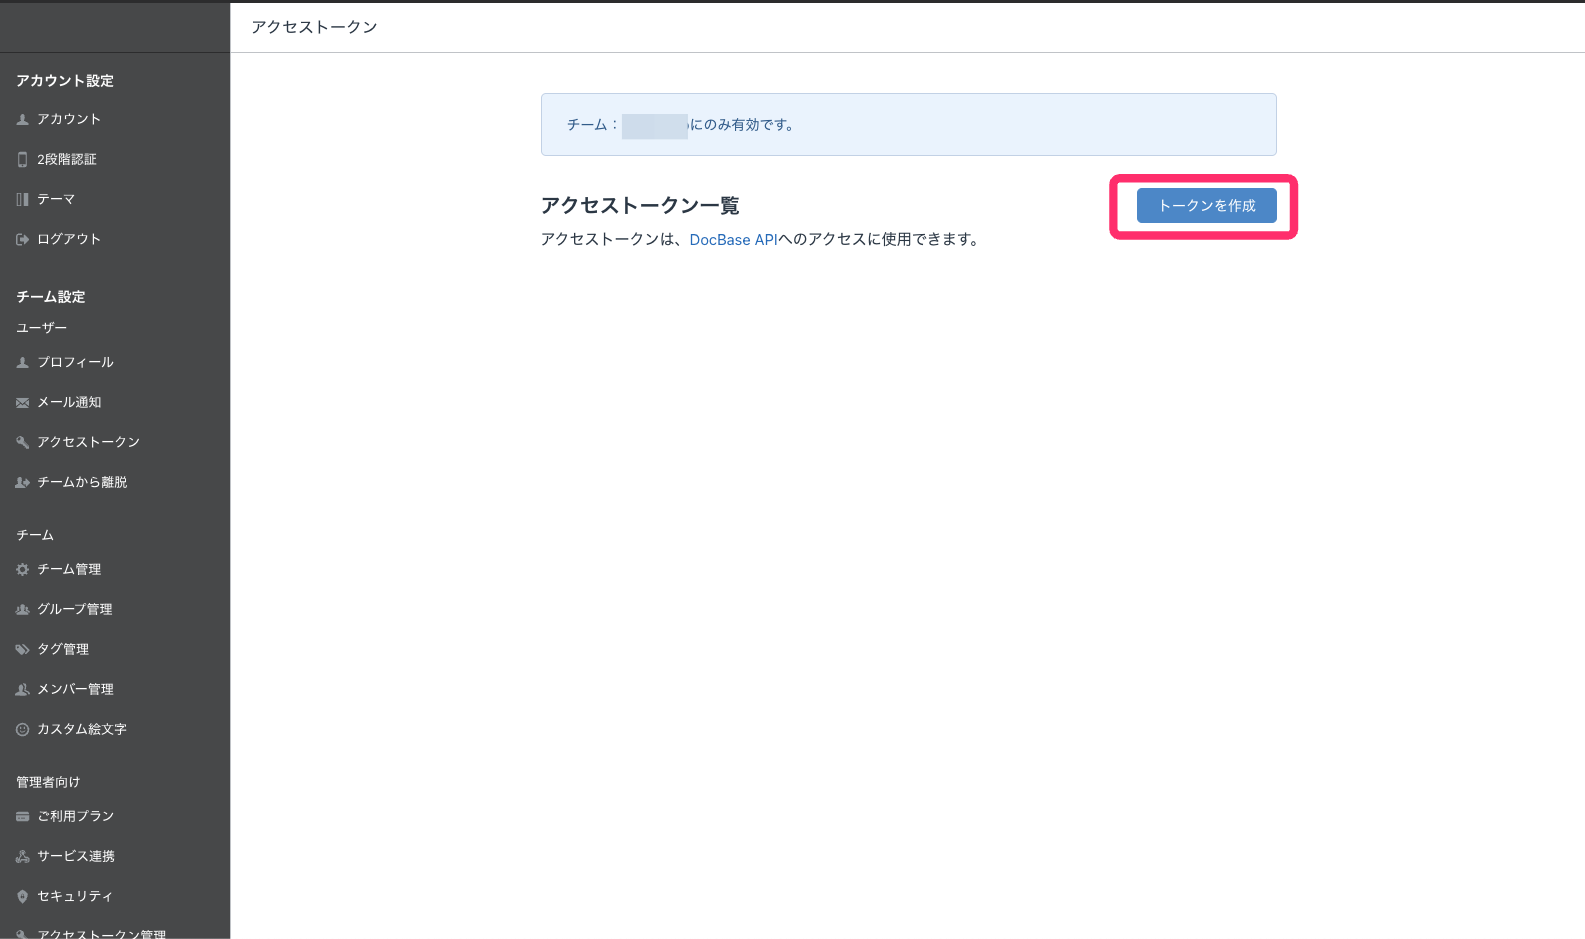The image size is (1585, 939).
Task: Open アカウント settings in sidebar
Action: (69, 119)
